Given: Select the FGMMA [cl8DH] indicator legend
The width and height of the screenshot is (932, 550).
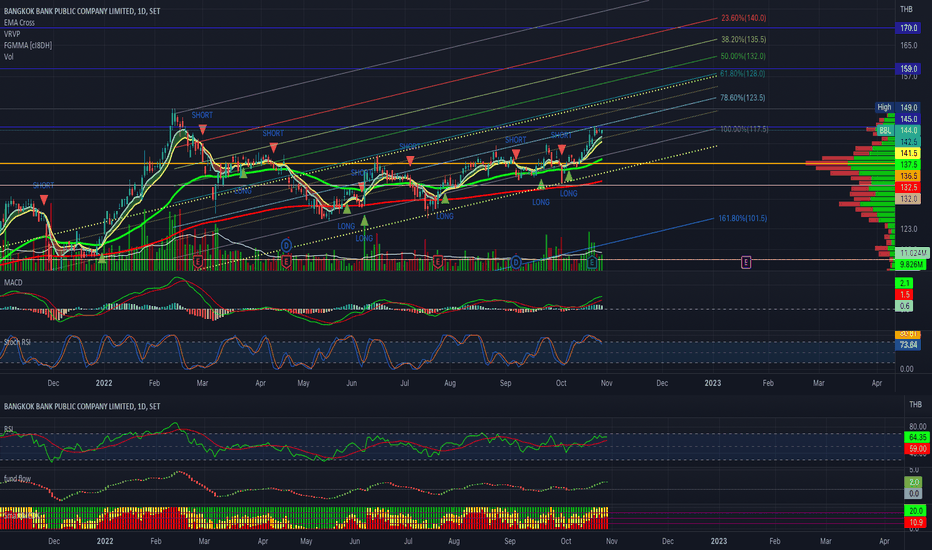Looking at the screenshot, I should click(27, 45).
